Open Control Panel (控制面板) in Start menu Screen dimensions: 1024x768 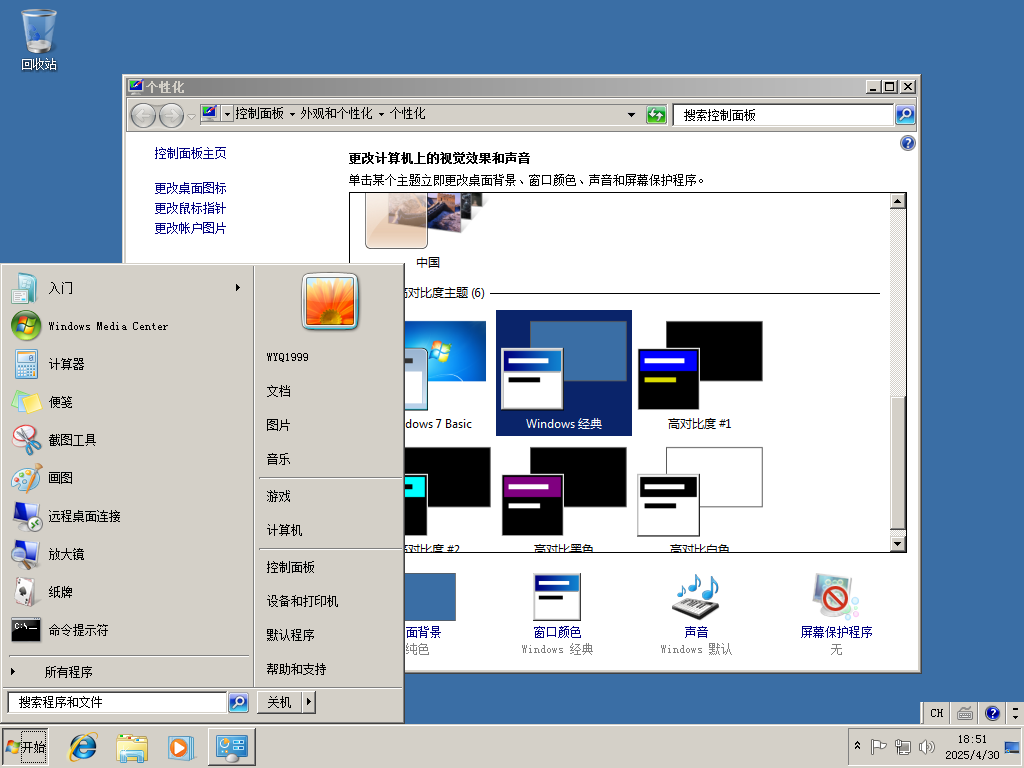(x=329, y=567)
